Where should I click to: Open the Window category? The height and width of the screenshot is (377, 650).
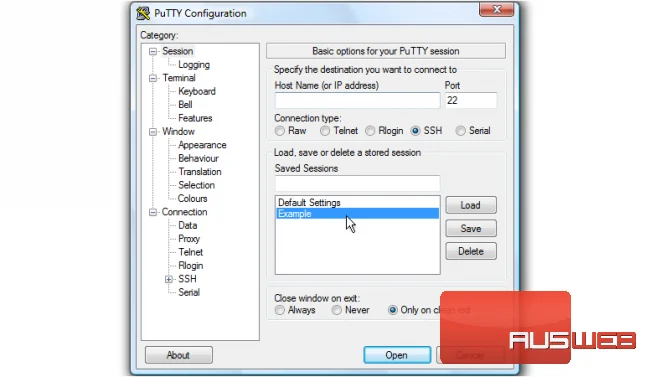click(x=178, y=131)
